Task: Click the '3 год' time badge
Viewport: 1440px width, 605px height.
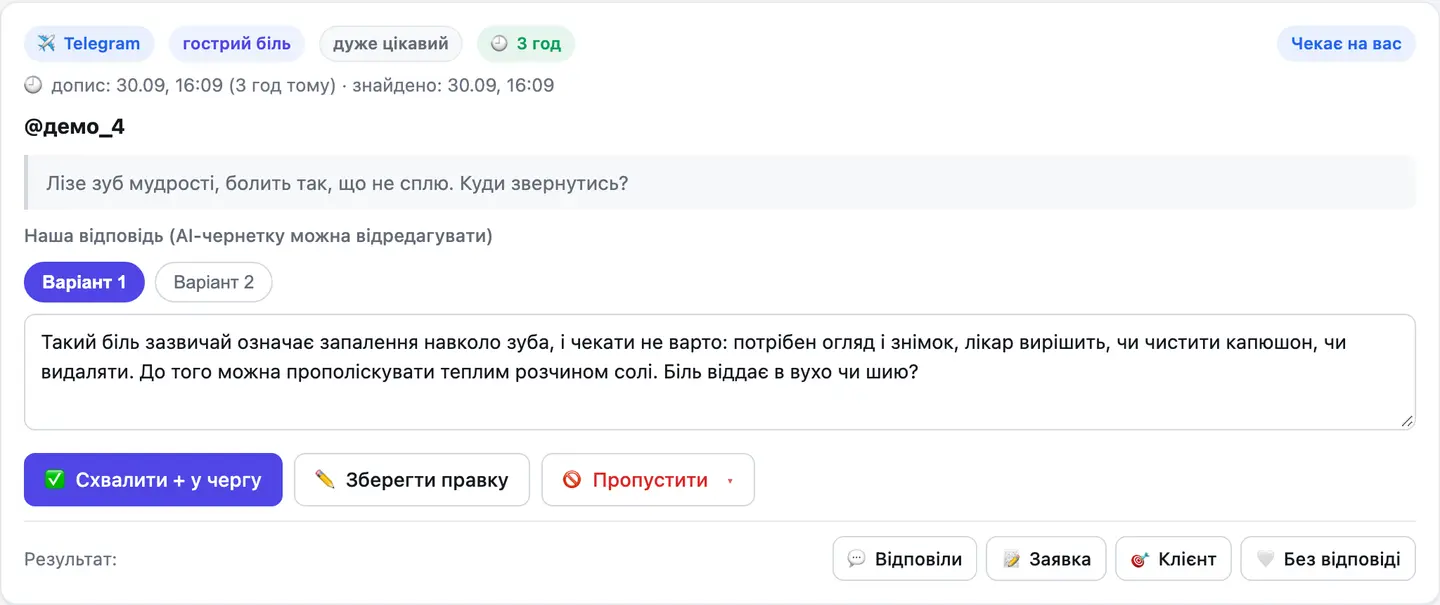Action: [x=526, y=44]
